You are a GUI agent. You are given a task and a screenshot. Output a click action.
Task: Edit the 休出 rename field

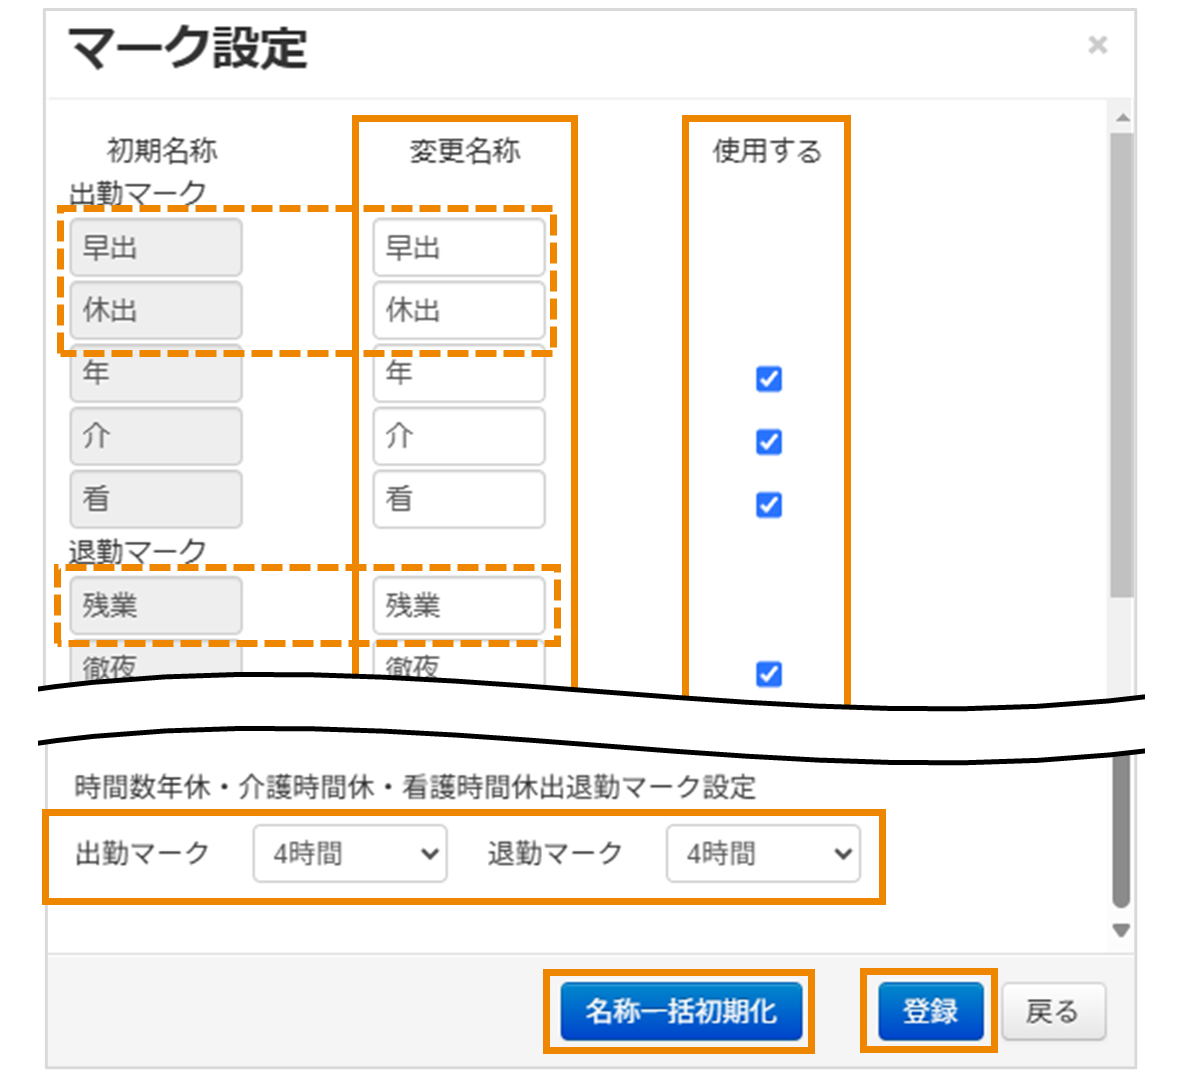tap(458, 310)
